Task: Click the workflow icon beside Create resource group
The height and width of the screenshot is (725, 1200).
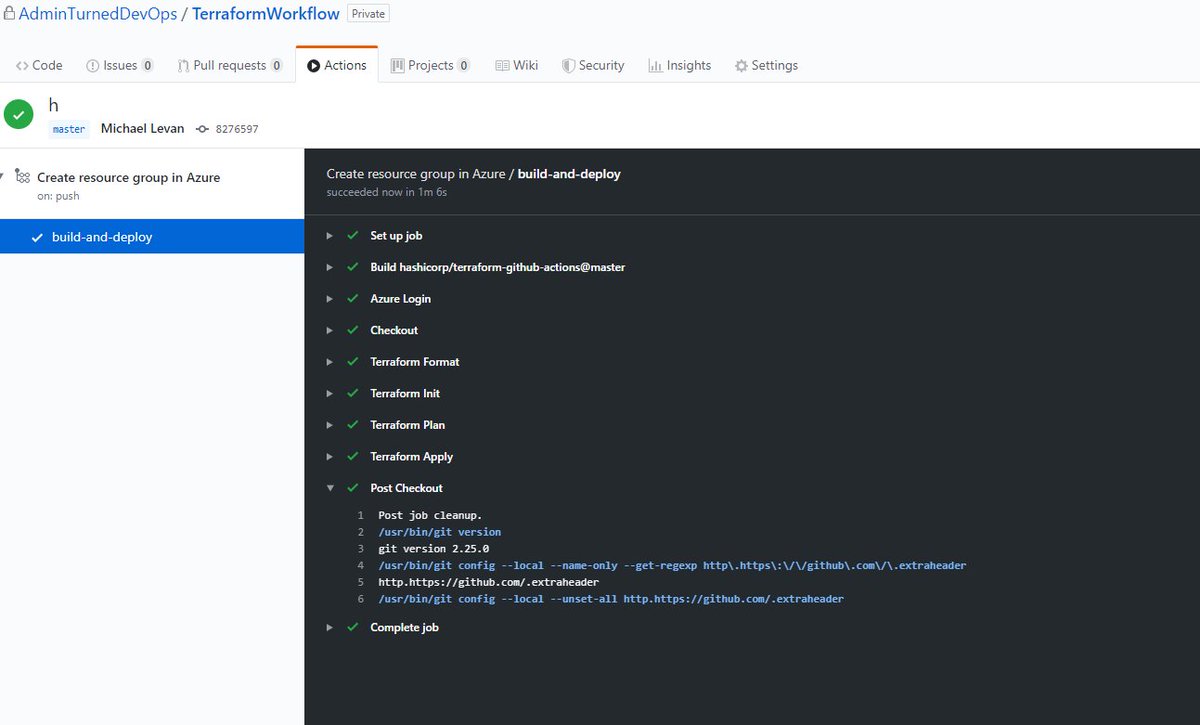Action: point(22,176)
